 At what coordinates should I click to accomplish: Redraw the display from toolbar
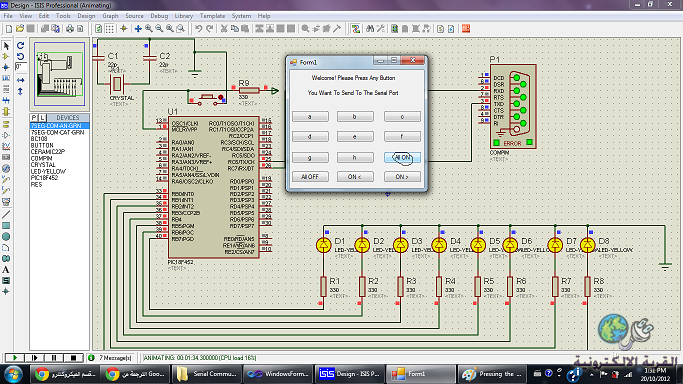99,29
